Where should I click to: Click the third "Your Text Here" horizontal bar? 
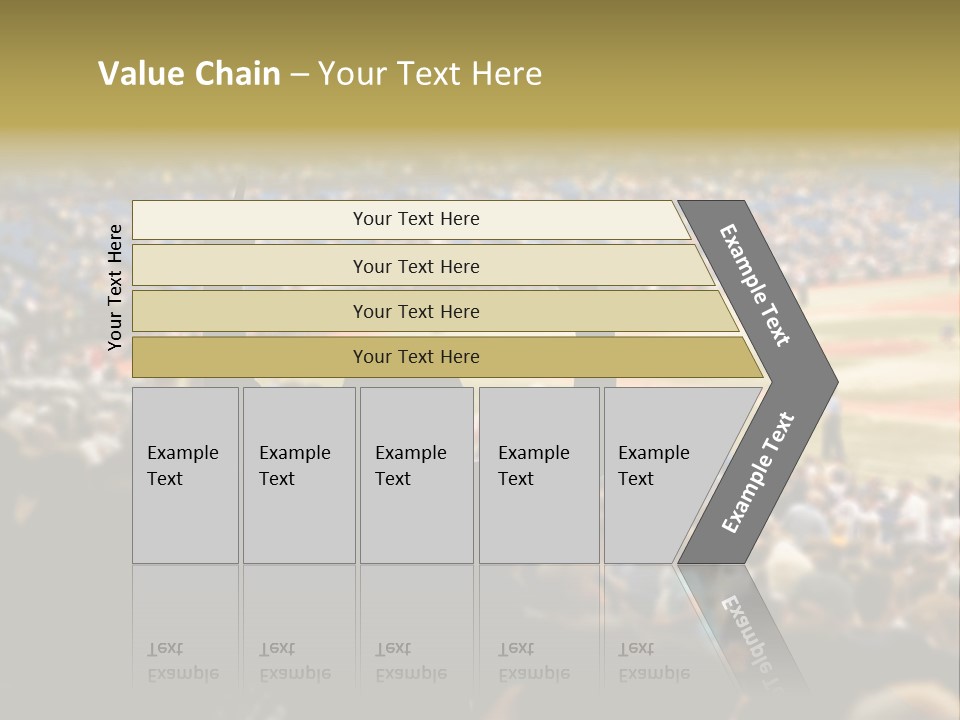coord(416,311)
